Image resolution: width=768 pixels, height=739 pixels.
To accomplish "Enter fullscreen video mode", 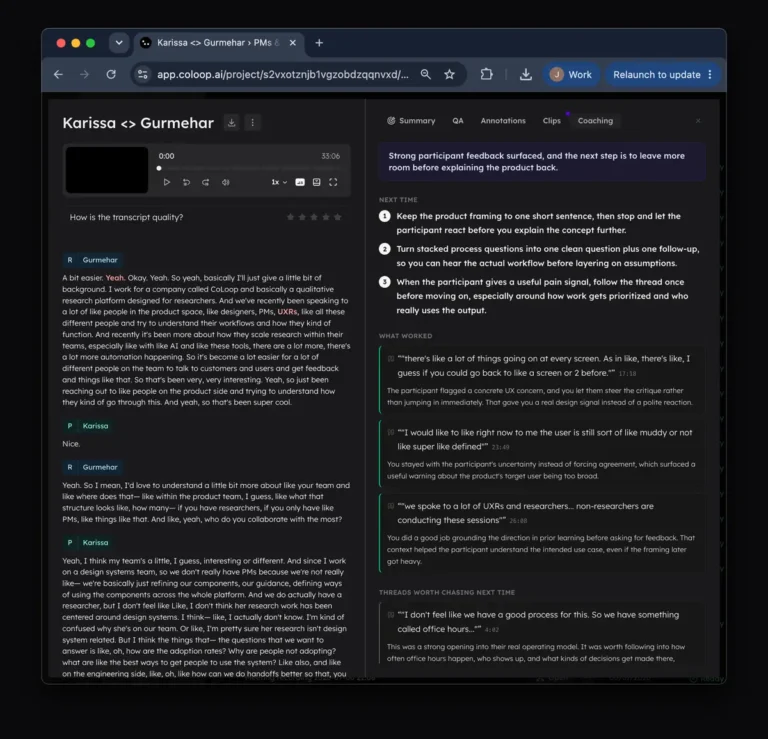I will tap(333, 182).
